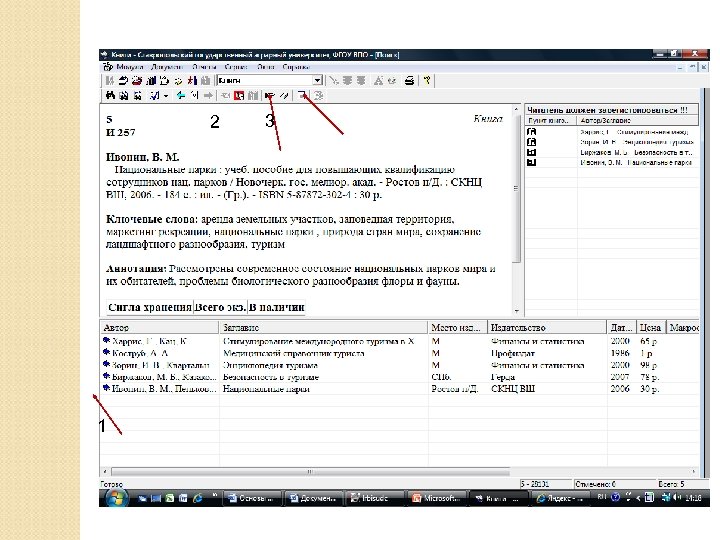Screen dimensions: 720x540
Task: Click the Профиздат publisher cell
Action: pyautogui.click(x=513, y=354)
